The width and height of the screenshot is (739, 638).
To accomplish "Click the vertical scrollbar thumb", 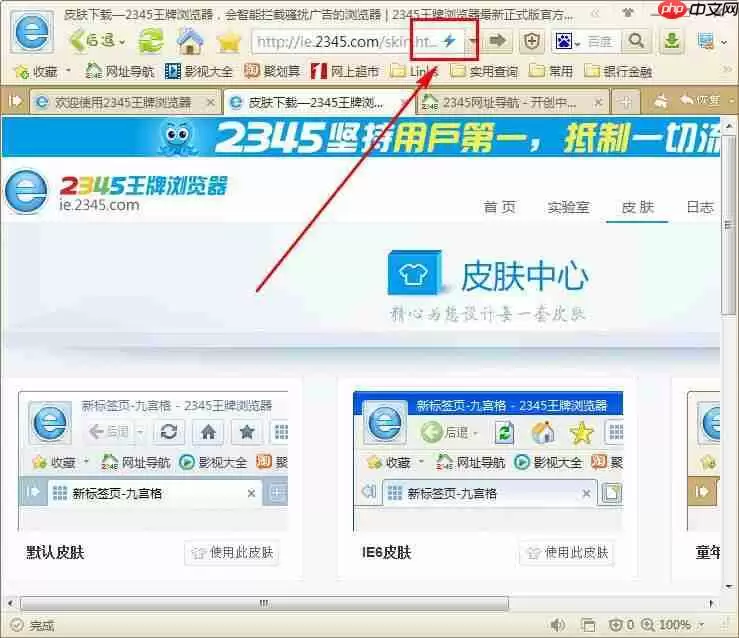I will click(x=729, y=224).
